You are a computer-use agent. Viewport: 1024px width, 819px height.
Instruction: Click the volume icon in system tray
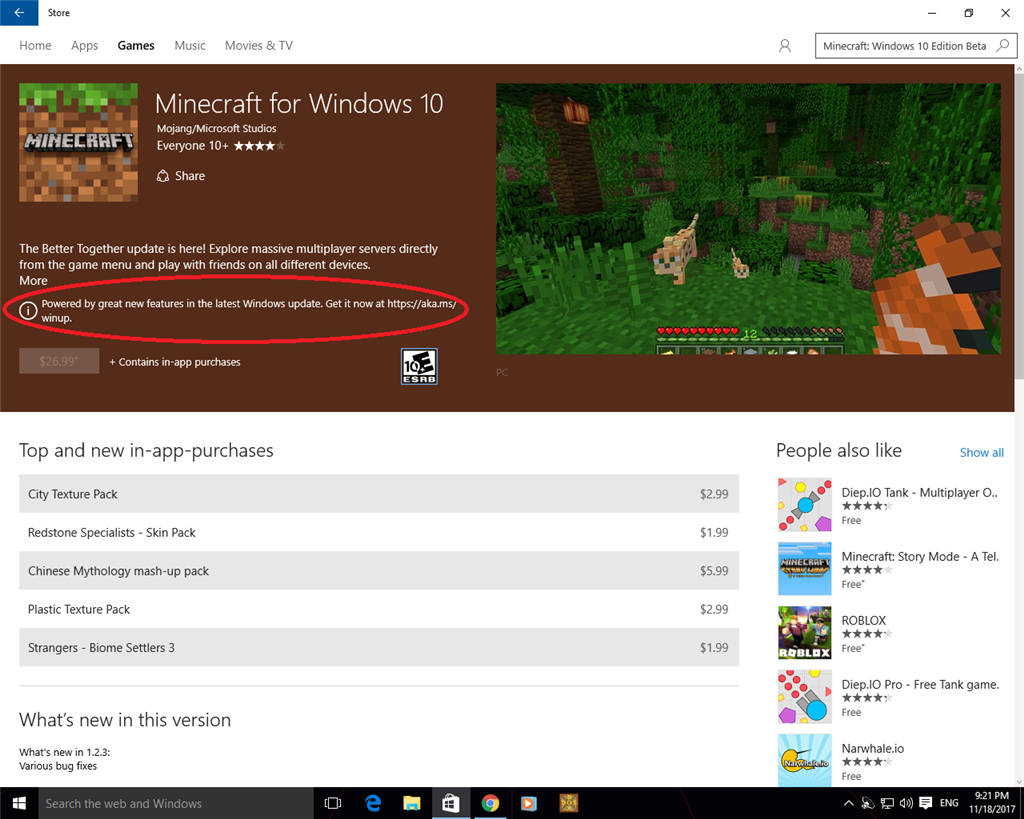pyautogui.click(x=906, y=803)
